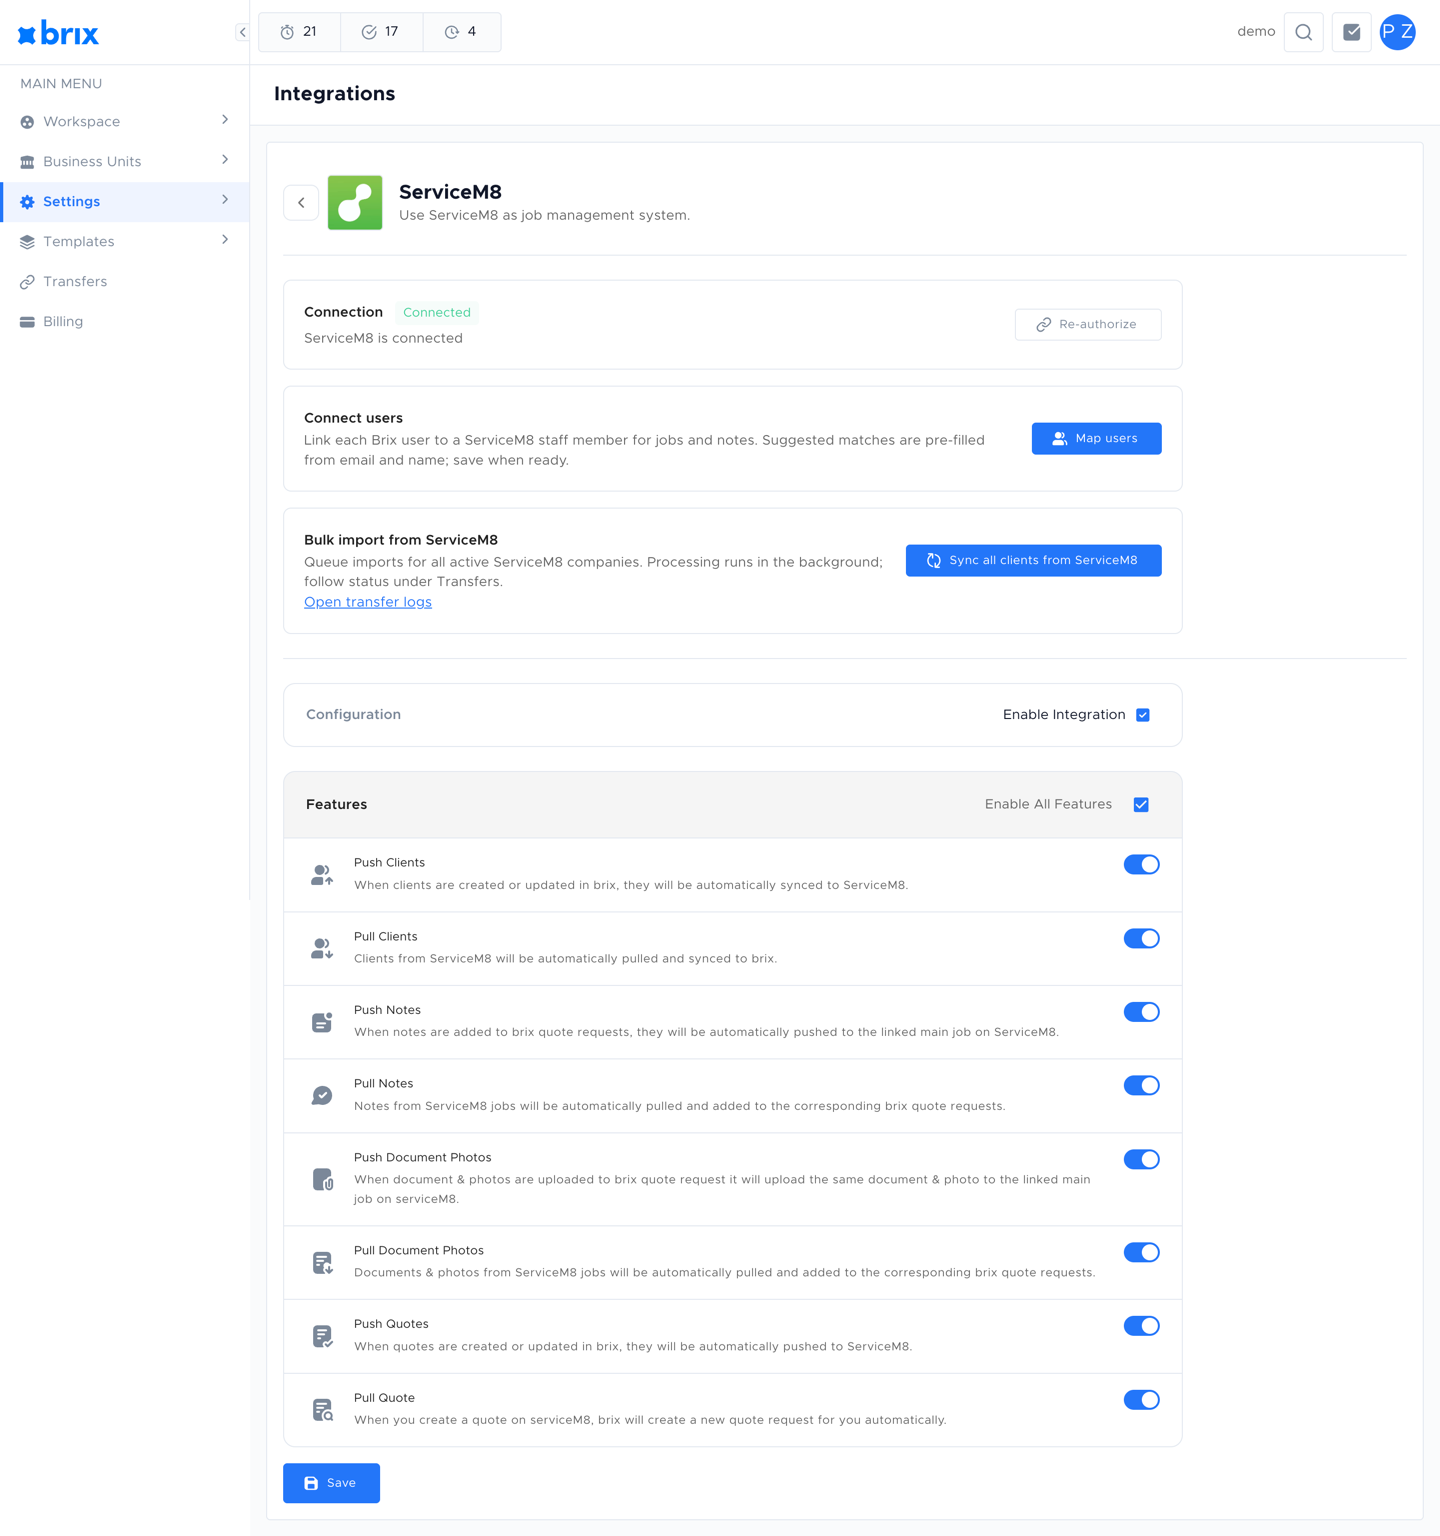This screenshot has height=1536, width=1440.
Task: Switch off Push Document Photos
Action: click(1141, 1160)
